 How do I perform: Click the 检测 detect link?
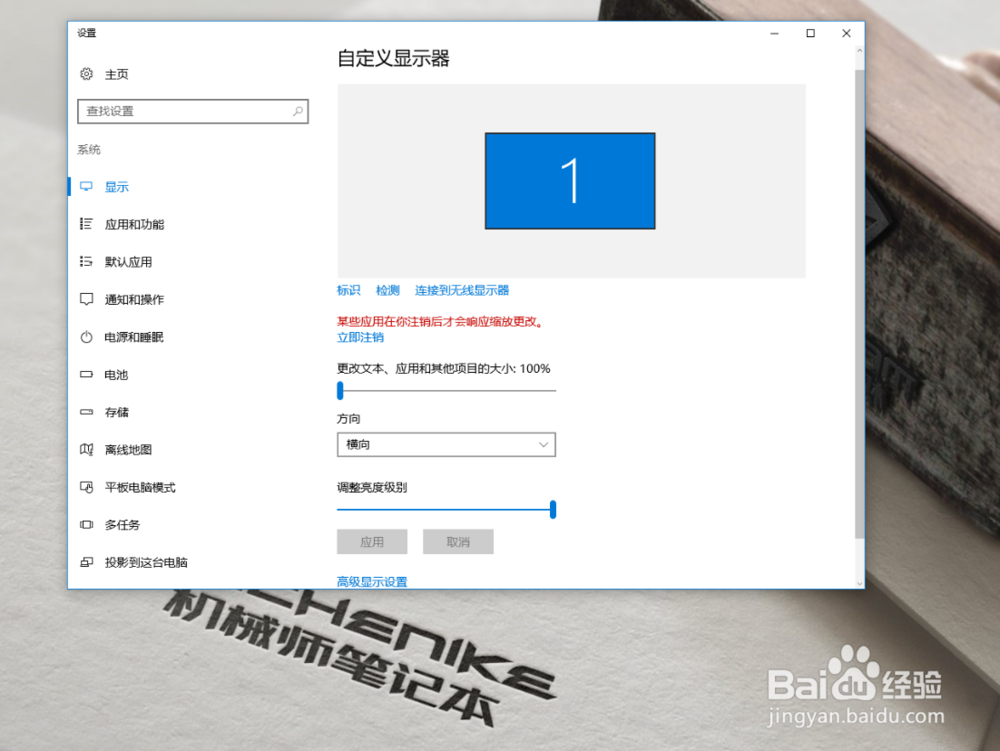pyautogui.click(x=388, y=290)
